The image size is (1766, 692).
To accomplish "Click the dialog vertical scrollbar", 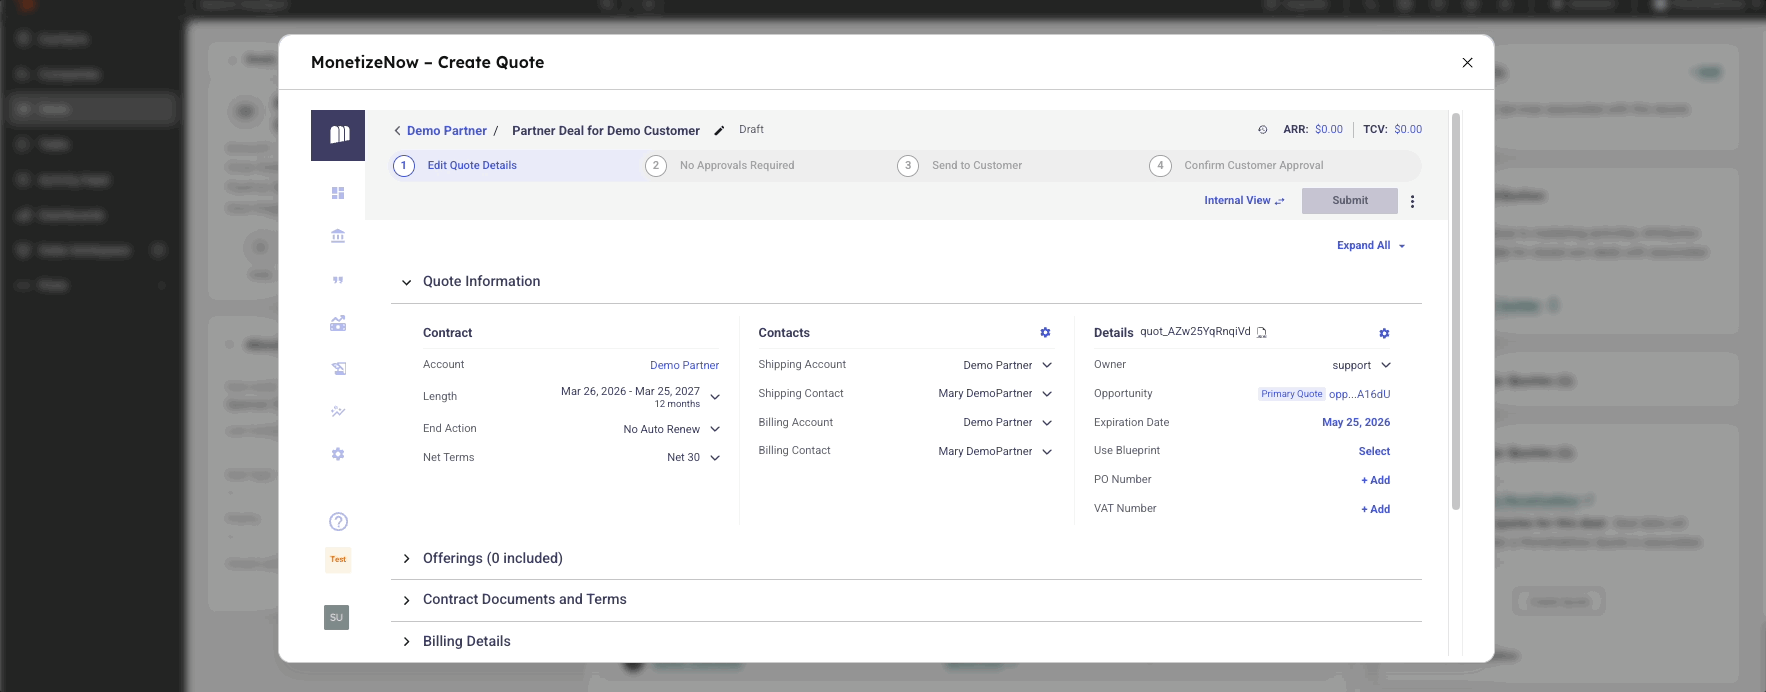I will click(x=1456, y=312).
